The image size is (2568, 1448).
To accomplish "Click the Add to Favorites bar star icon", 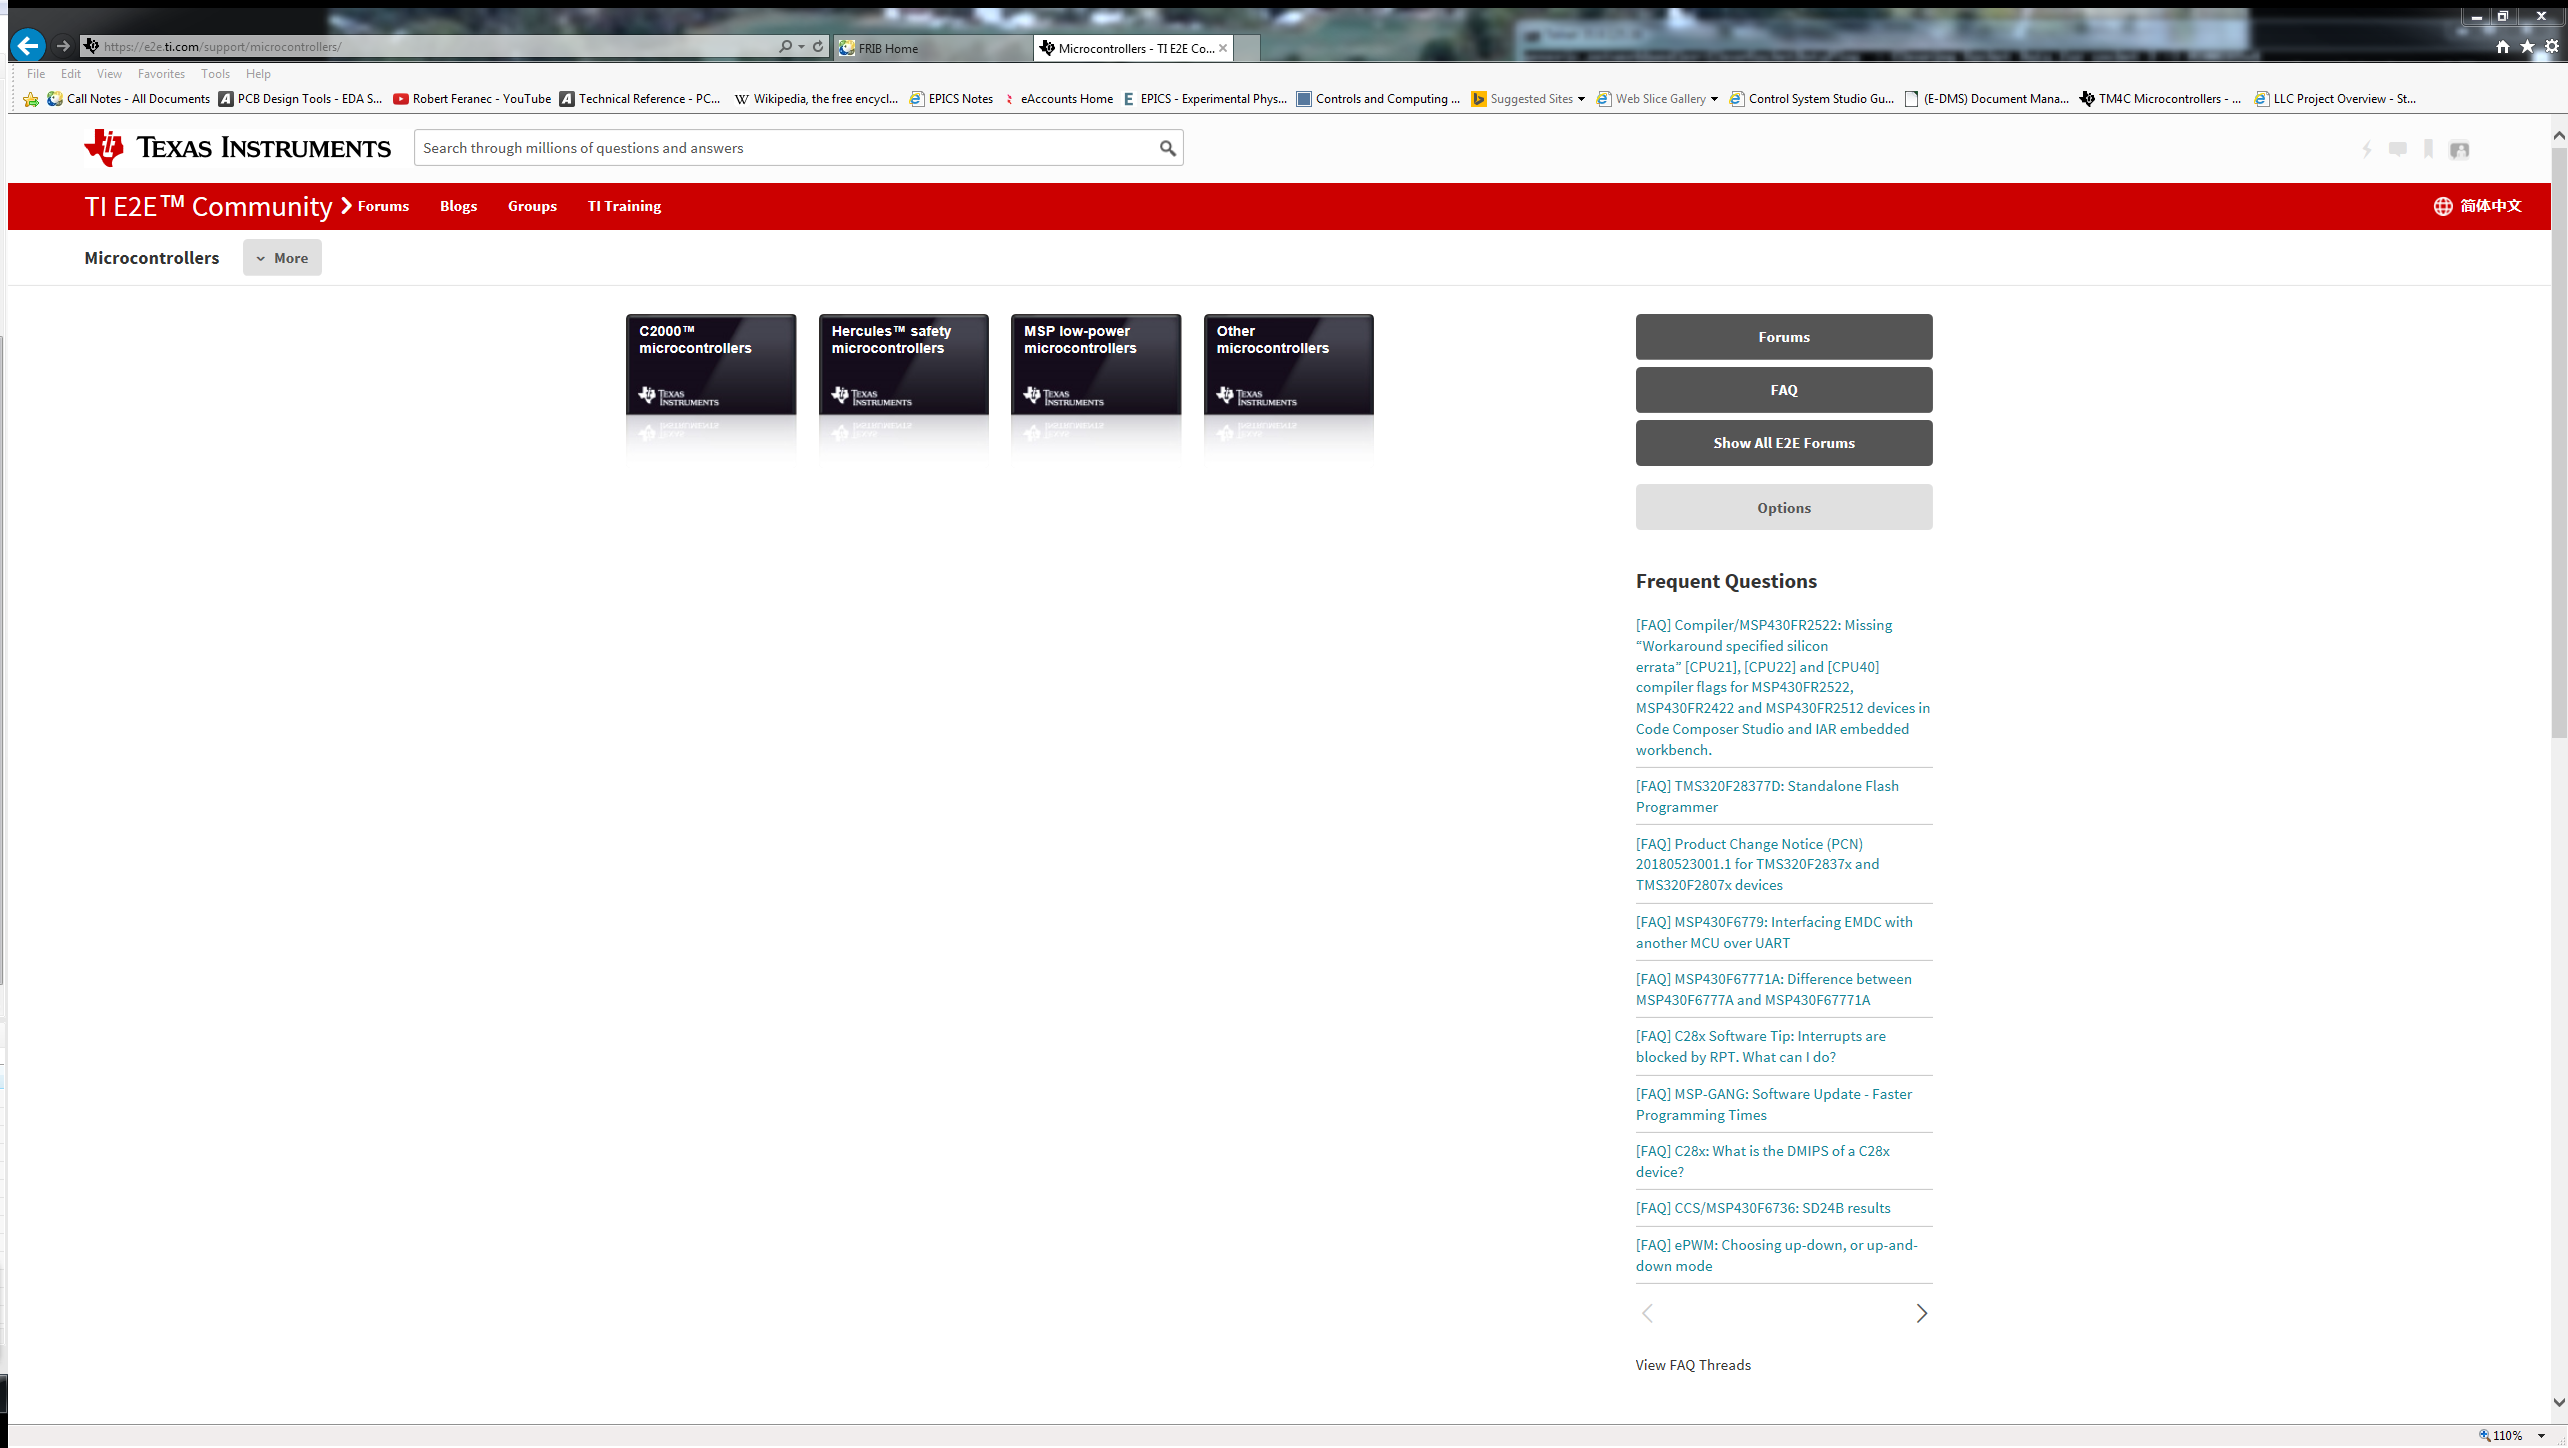I will pyautogui.click(x=31, y=99).
